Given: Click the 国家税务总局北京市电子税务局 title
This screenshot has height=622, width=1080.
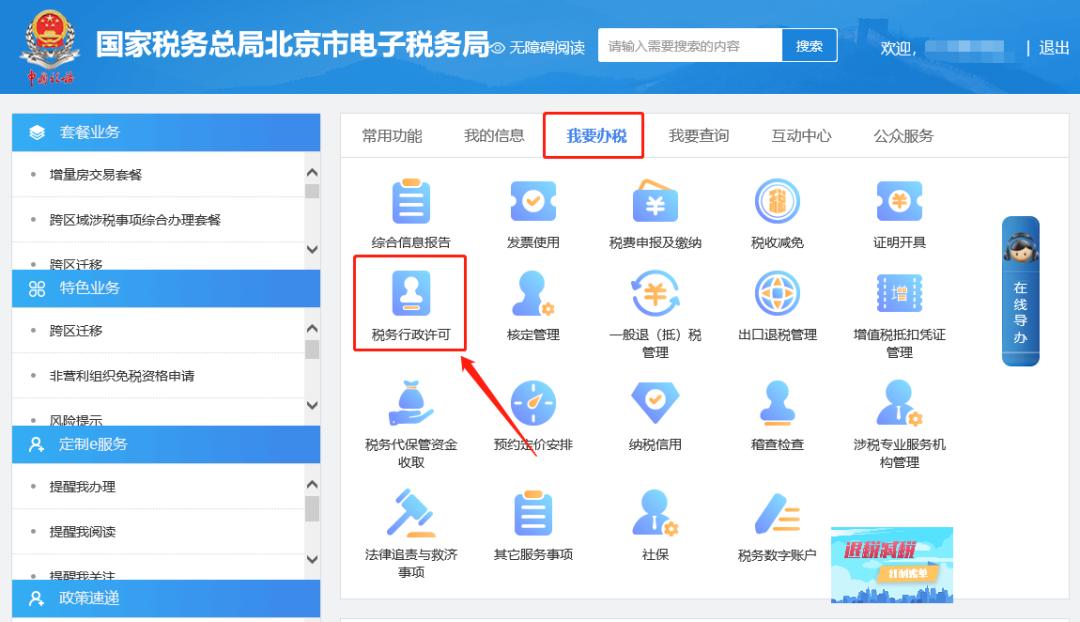Looking at the screenshot, I should 292,44.
